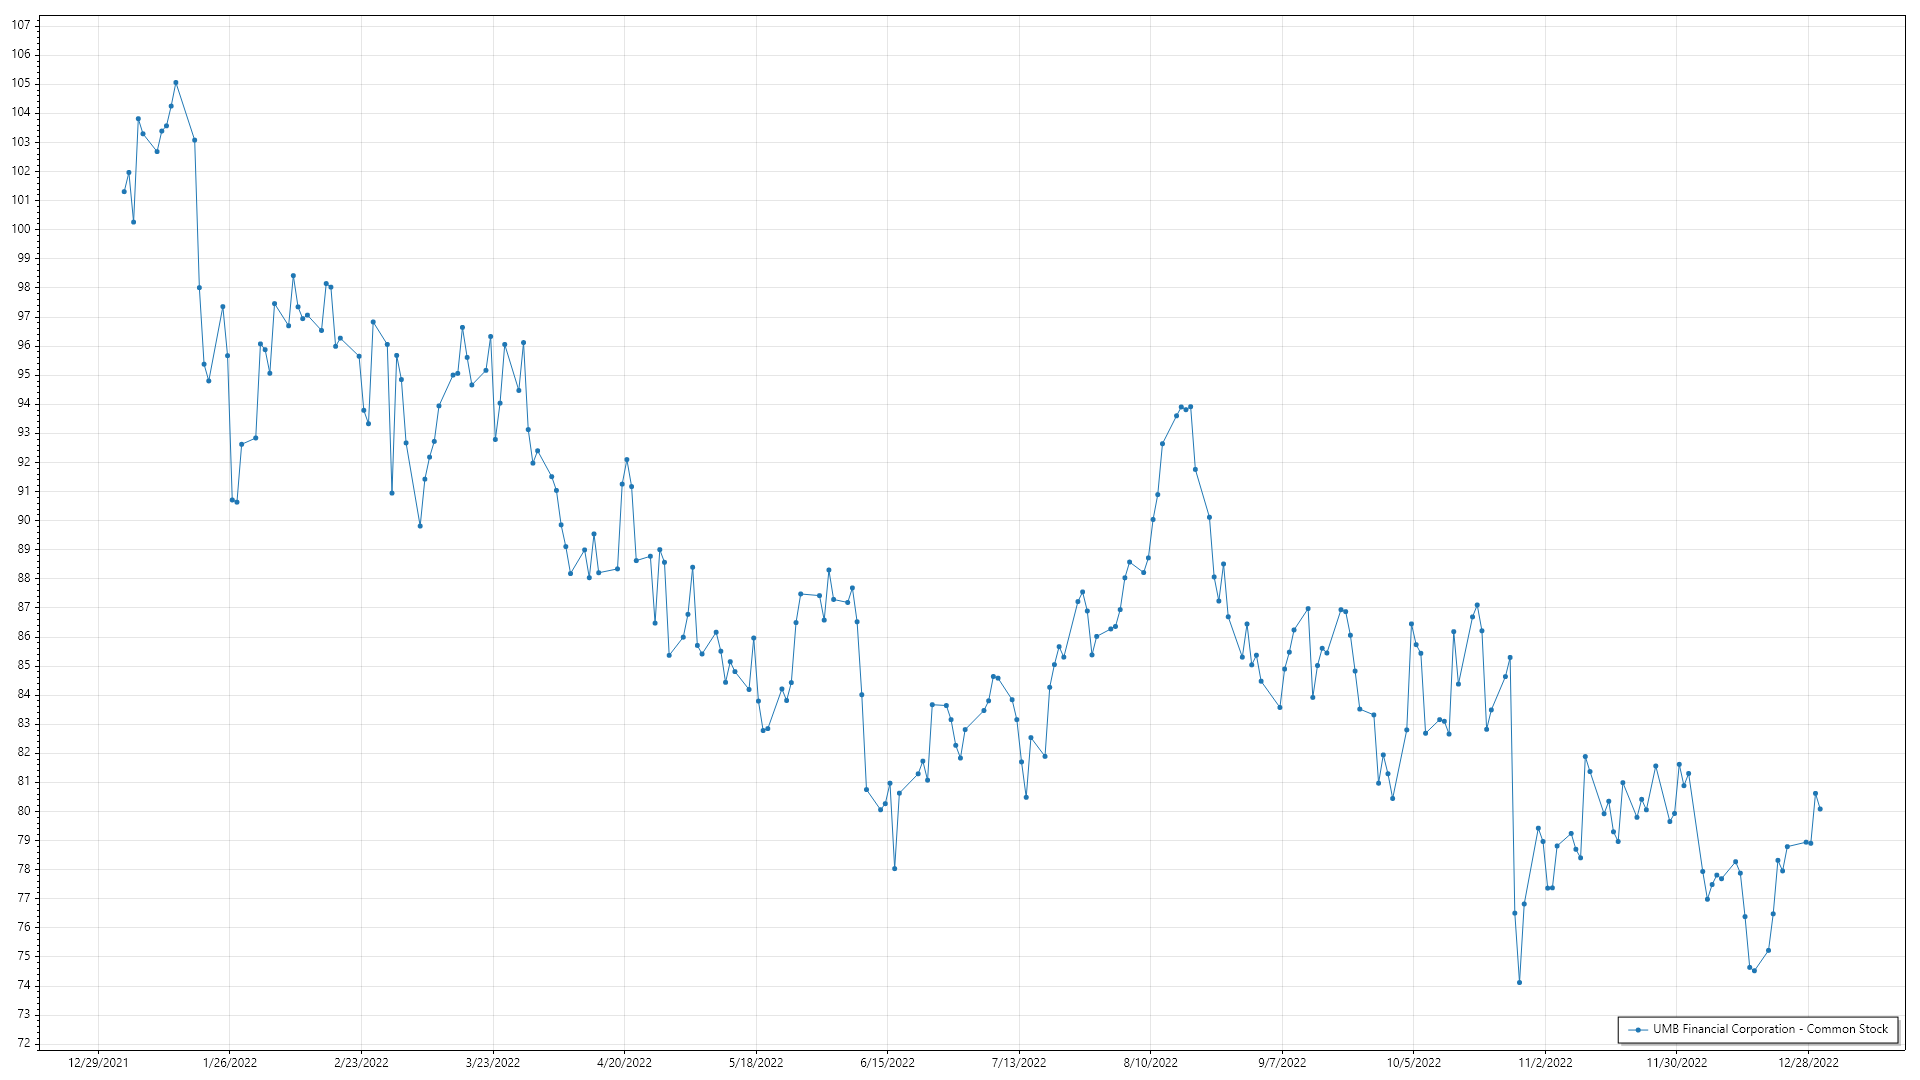Click the 107 y-axis value label
Viewport: 1920px width, 1080px height.
coord(21,25)
